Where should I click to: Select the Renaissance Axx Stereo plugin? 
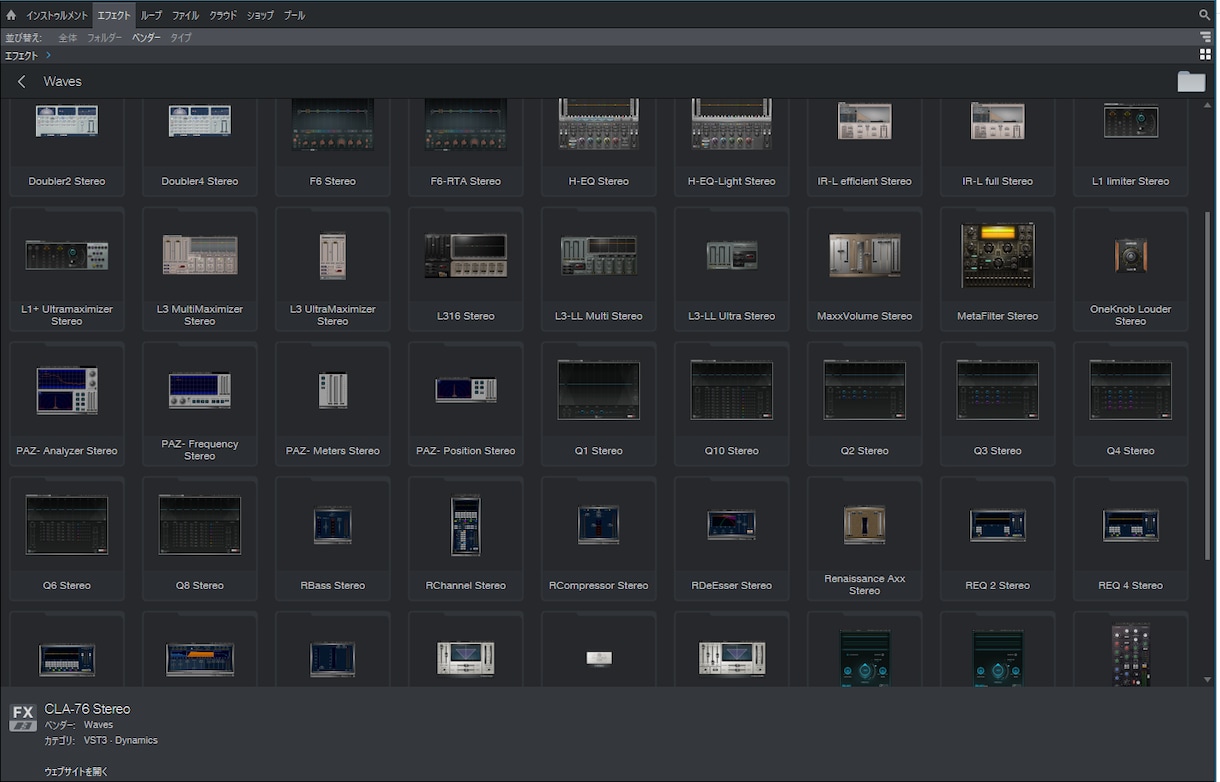[x=864, y=538]
